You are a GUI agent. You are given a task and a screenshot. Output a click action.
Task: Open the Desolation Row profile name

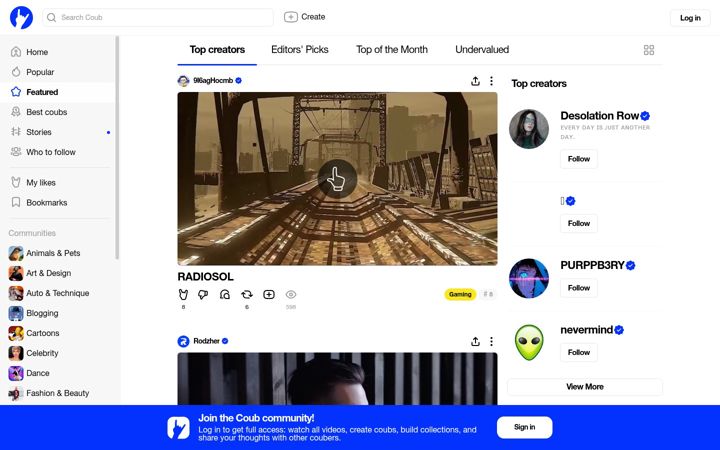[599, 116]
